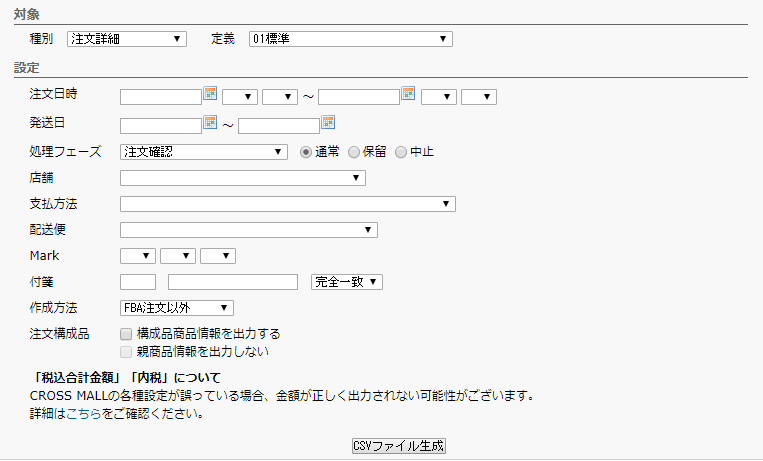Select the 保留 radio button
Image resolution: width=763 pixels, height=461 pixels.
point(354,152)
